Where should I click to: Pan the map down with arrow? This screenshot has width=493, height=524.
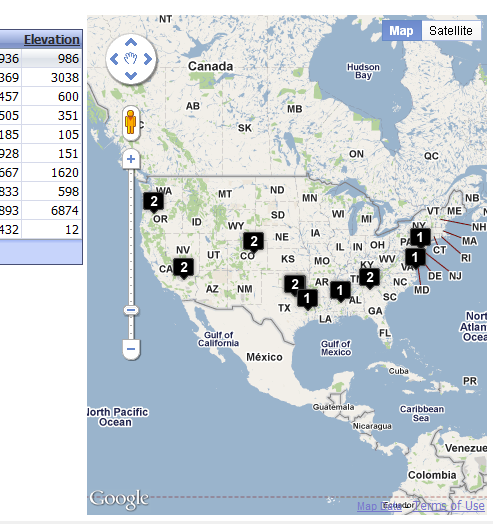click(x=131, y=76)
